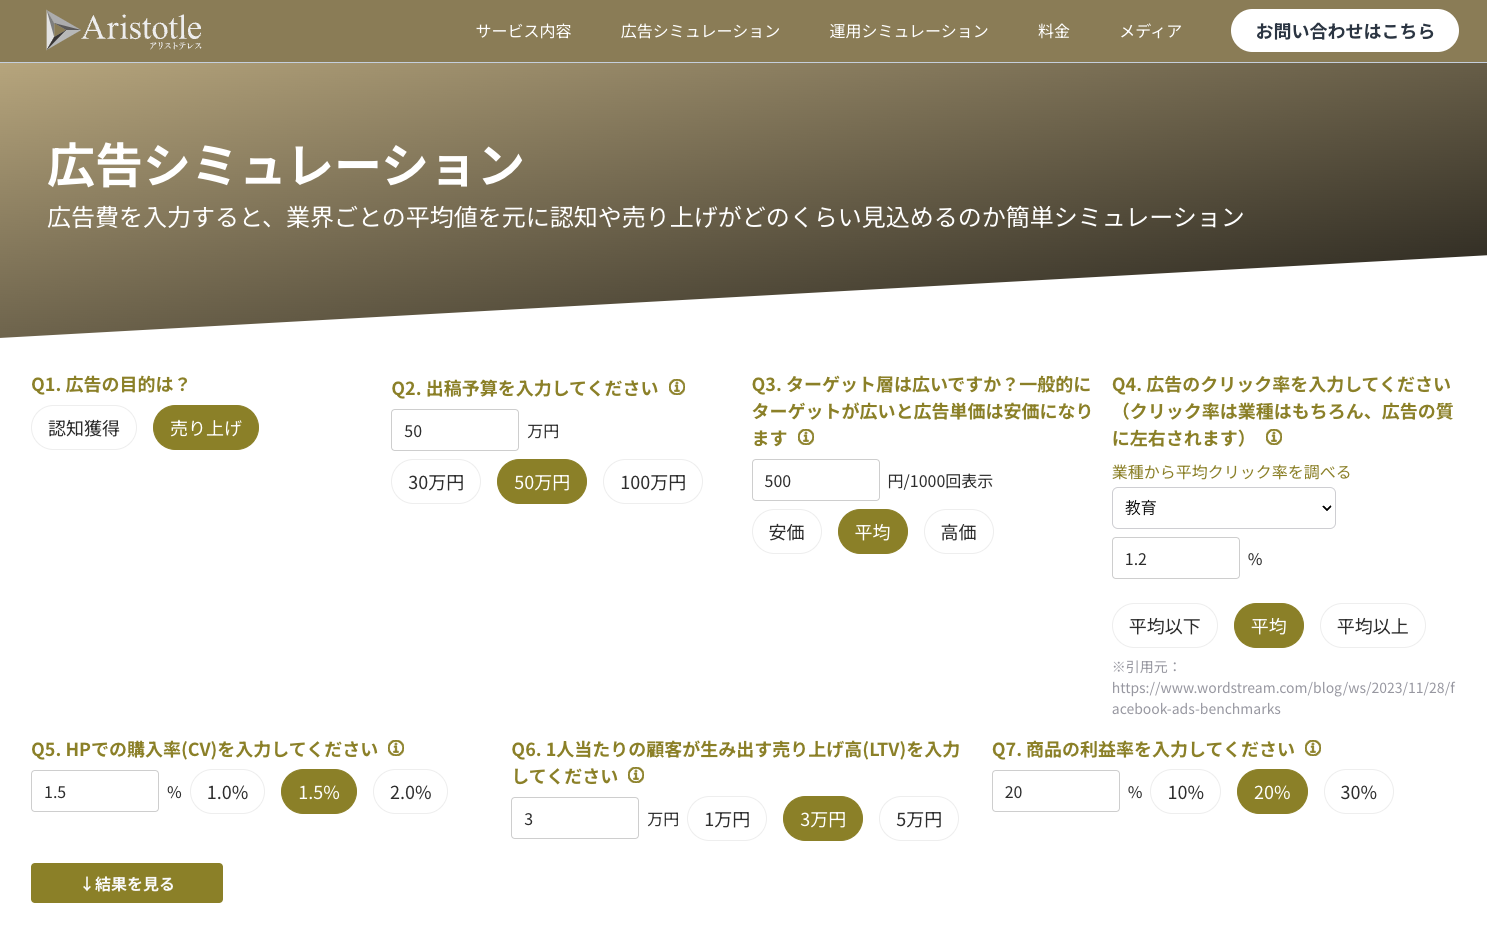
Task: Open the 教育 industry dropdown
Action: [x=1224, y=508]
